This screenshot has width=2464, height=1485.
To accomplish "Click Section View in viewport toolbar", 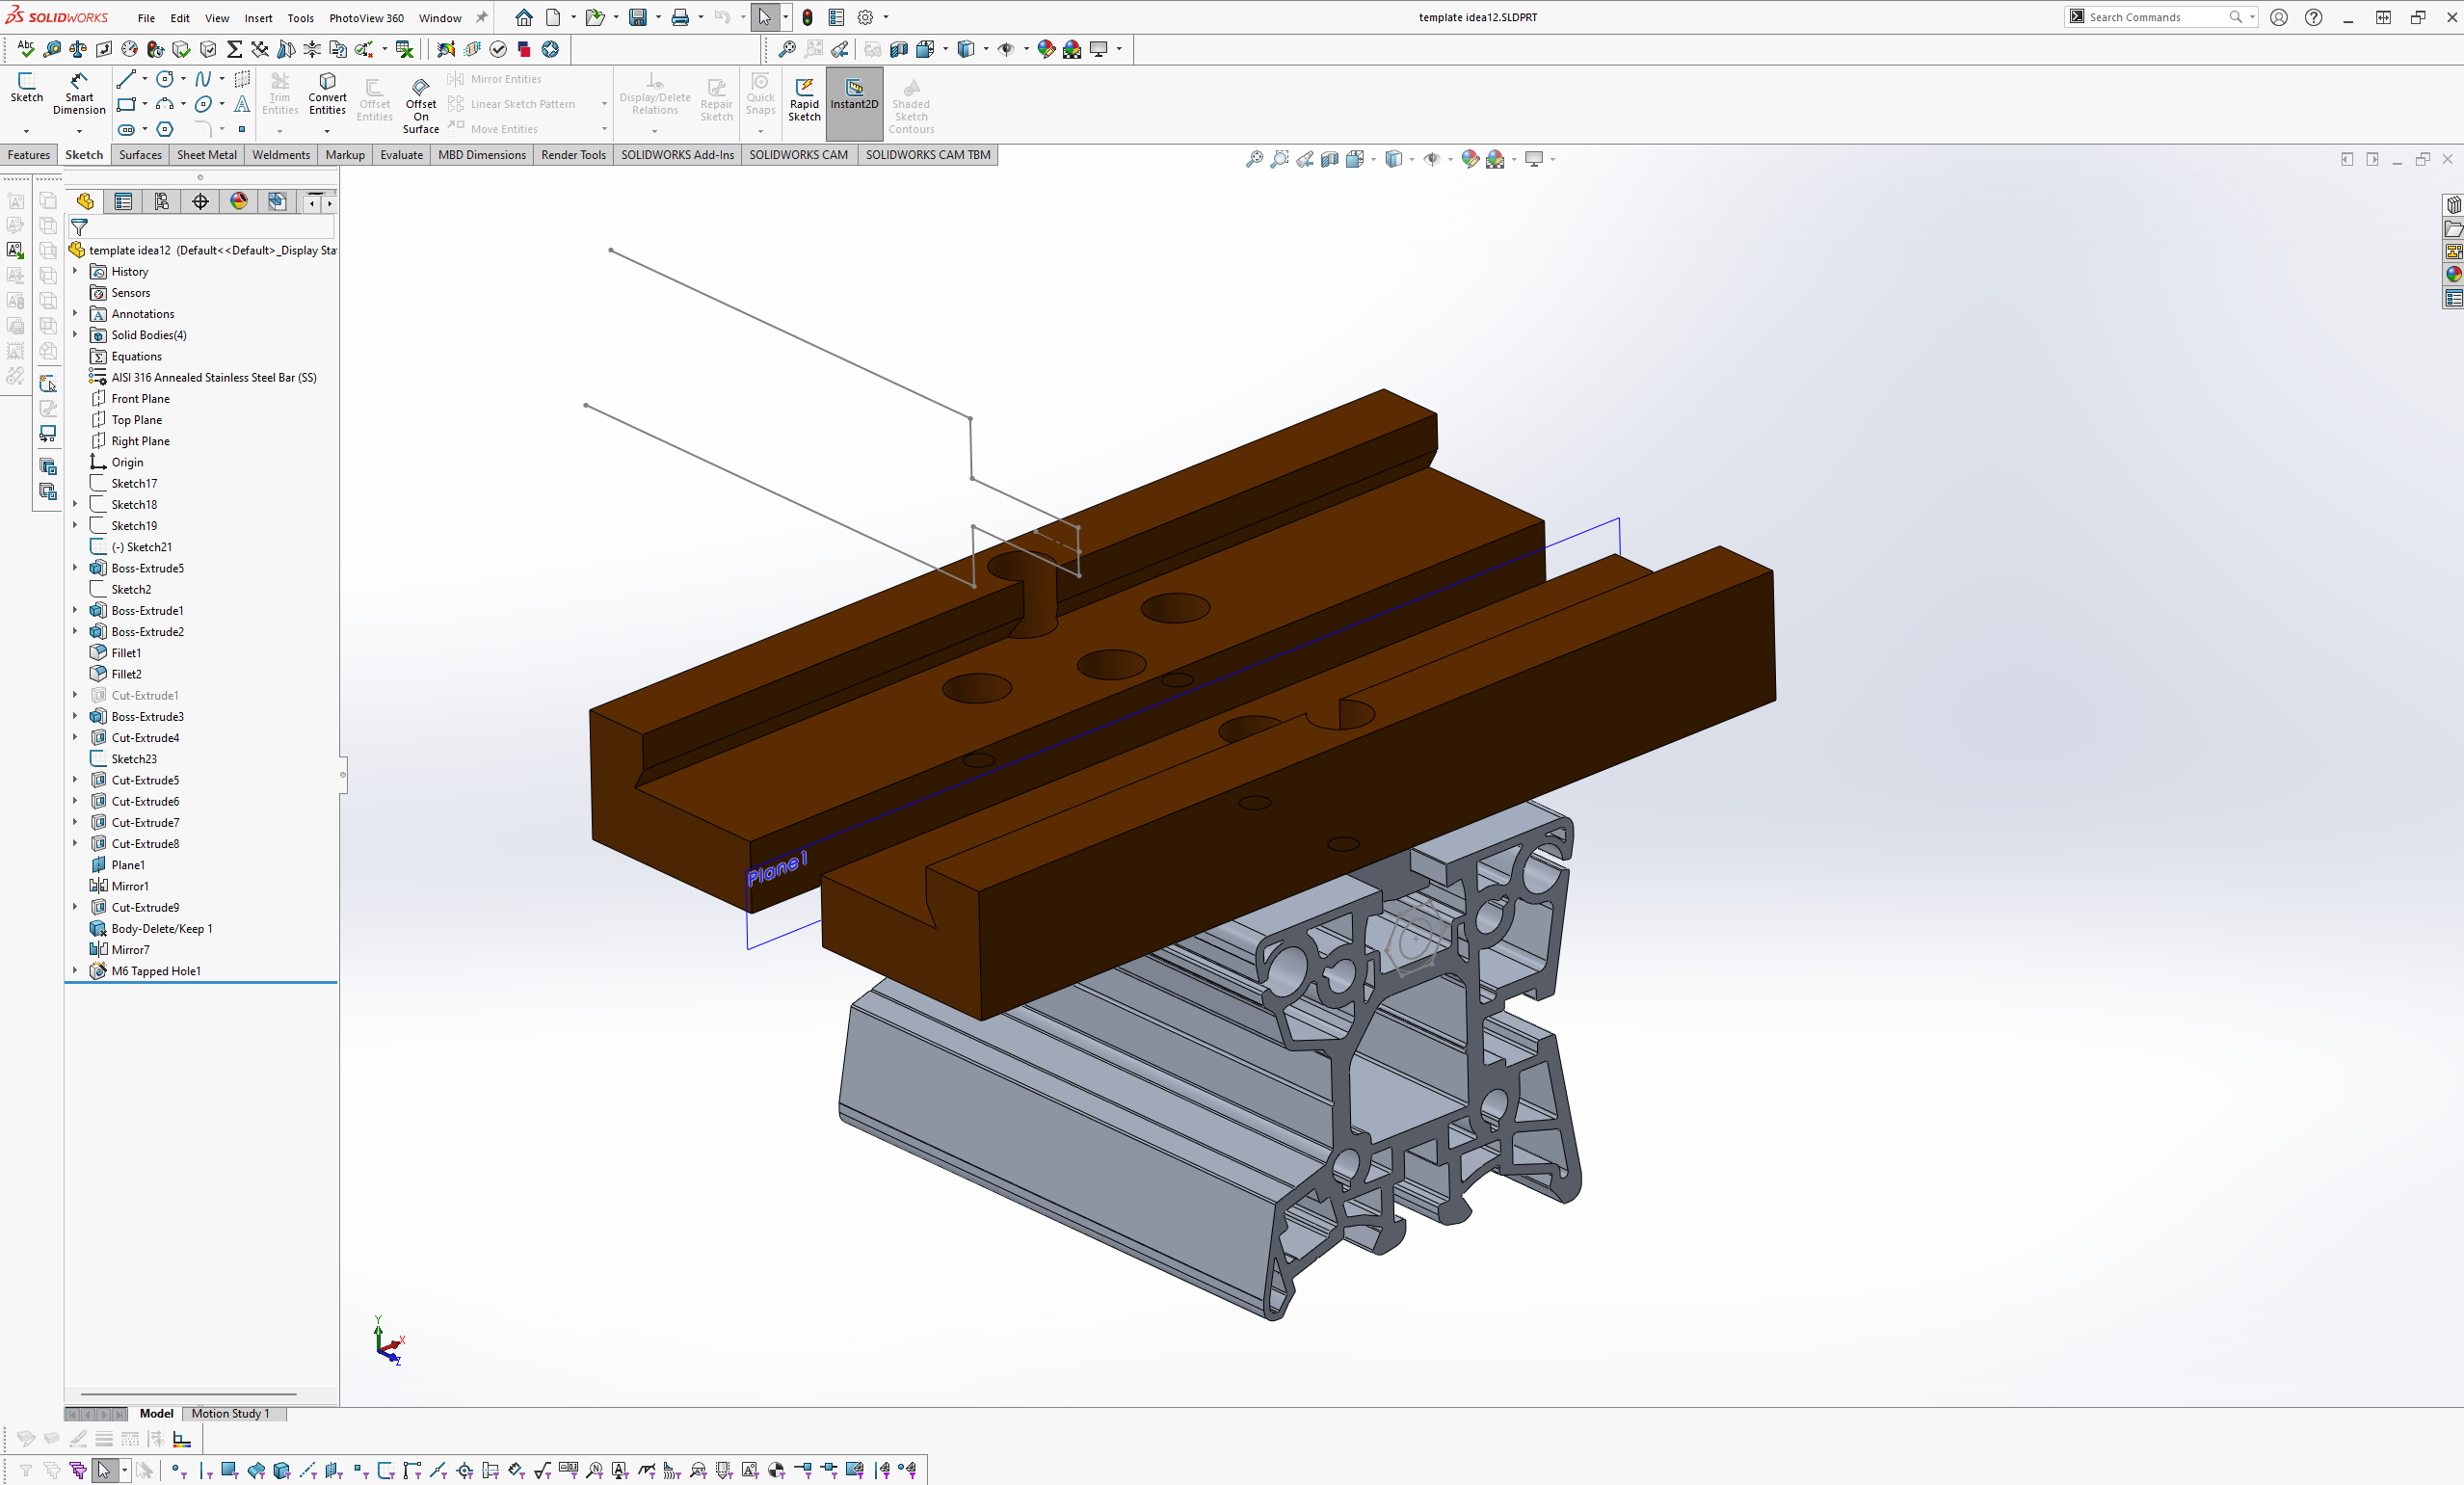I will pos(1329,159).
